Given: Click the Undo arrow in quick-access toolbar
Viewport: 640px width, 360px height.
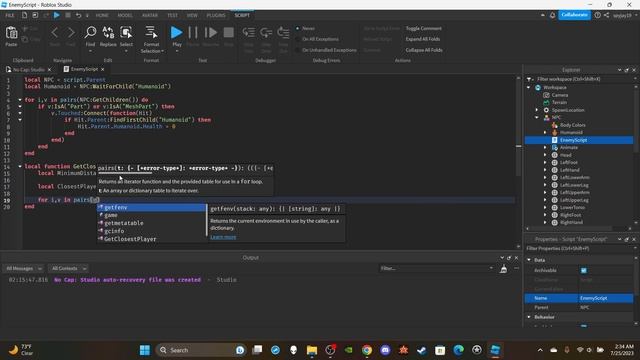Looking at the screenshot, I should [x=78, y=15].
